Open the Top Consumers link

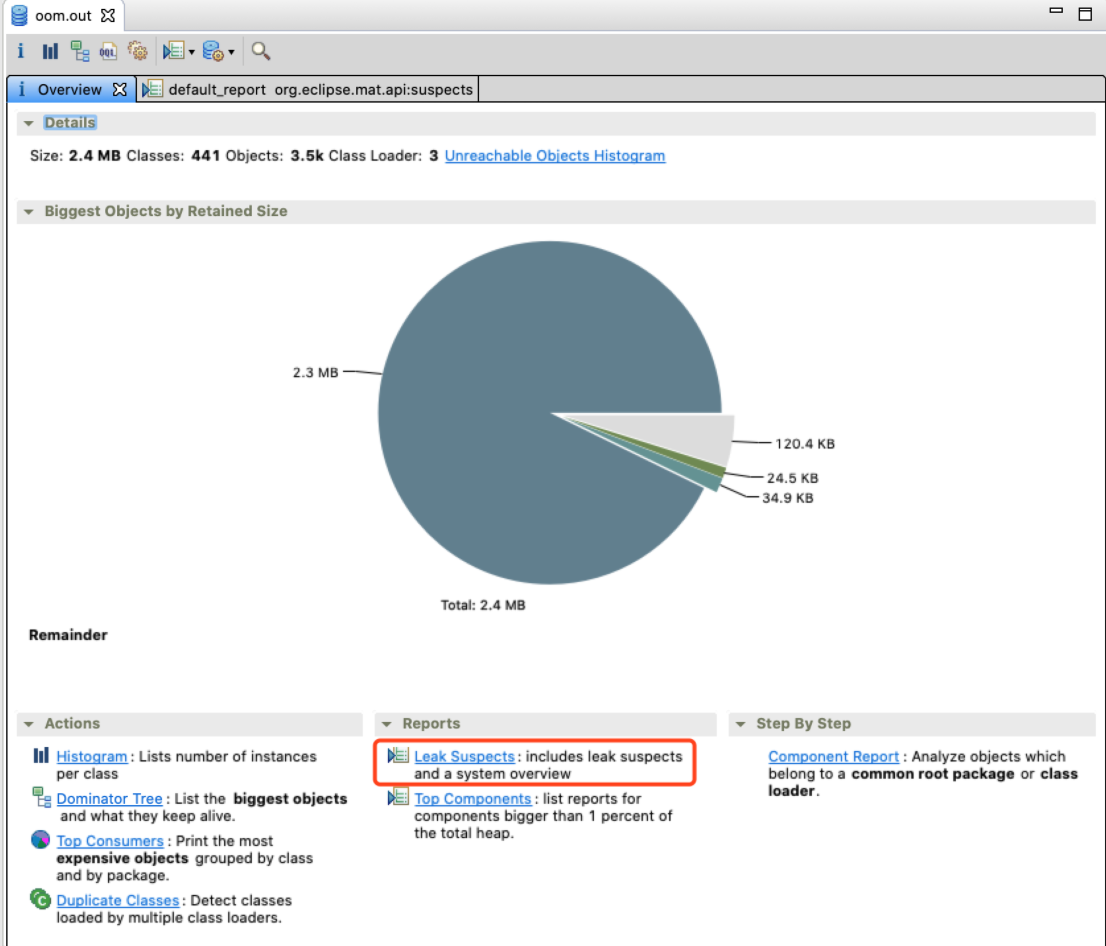110,841
